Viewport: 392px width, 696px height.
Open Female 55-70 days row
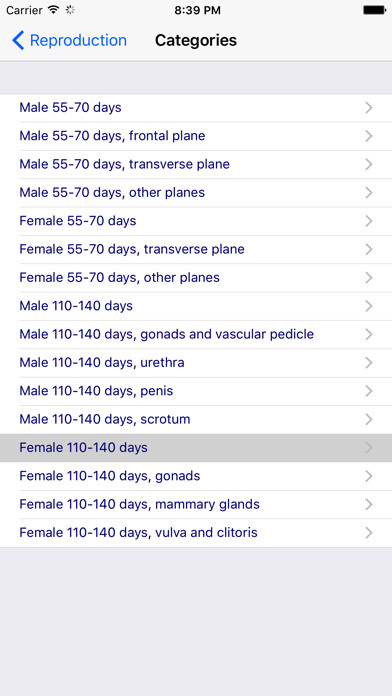(x=196, y=221)
